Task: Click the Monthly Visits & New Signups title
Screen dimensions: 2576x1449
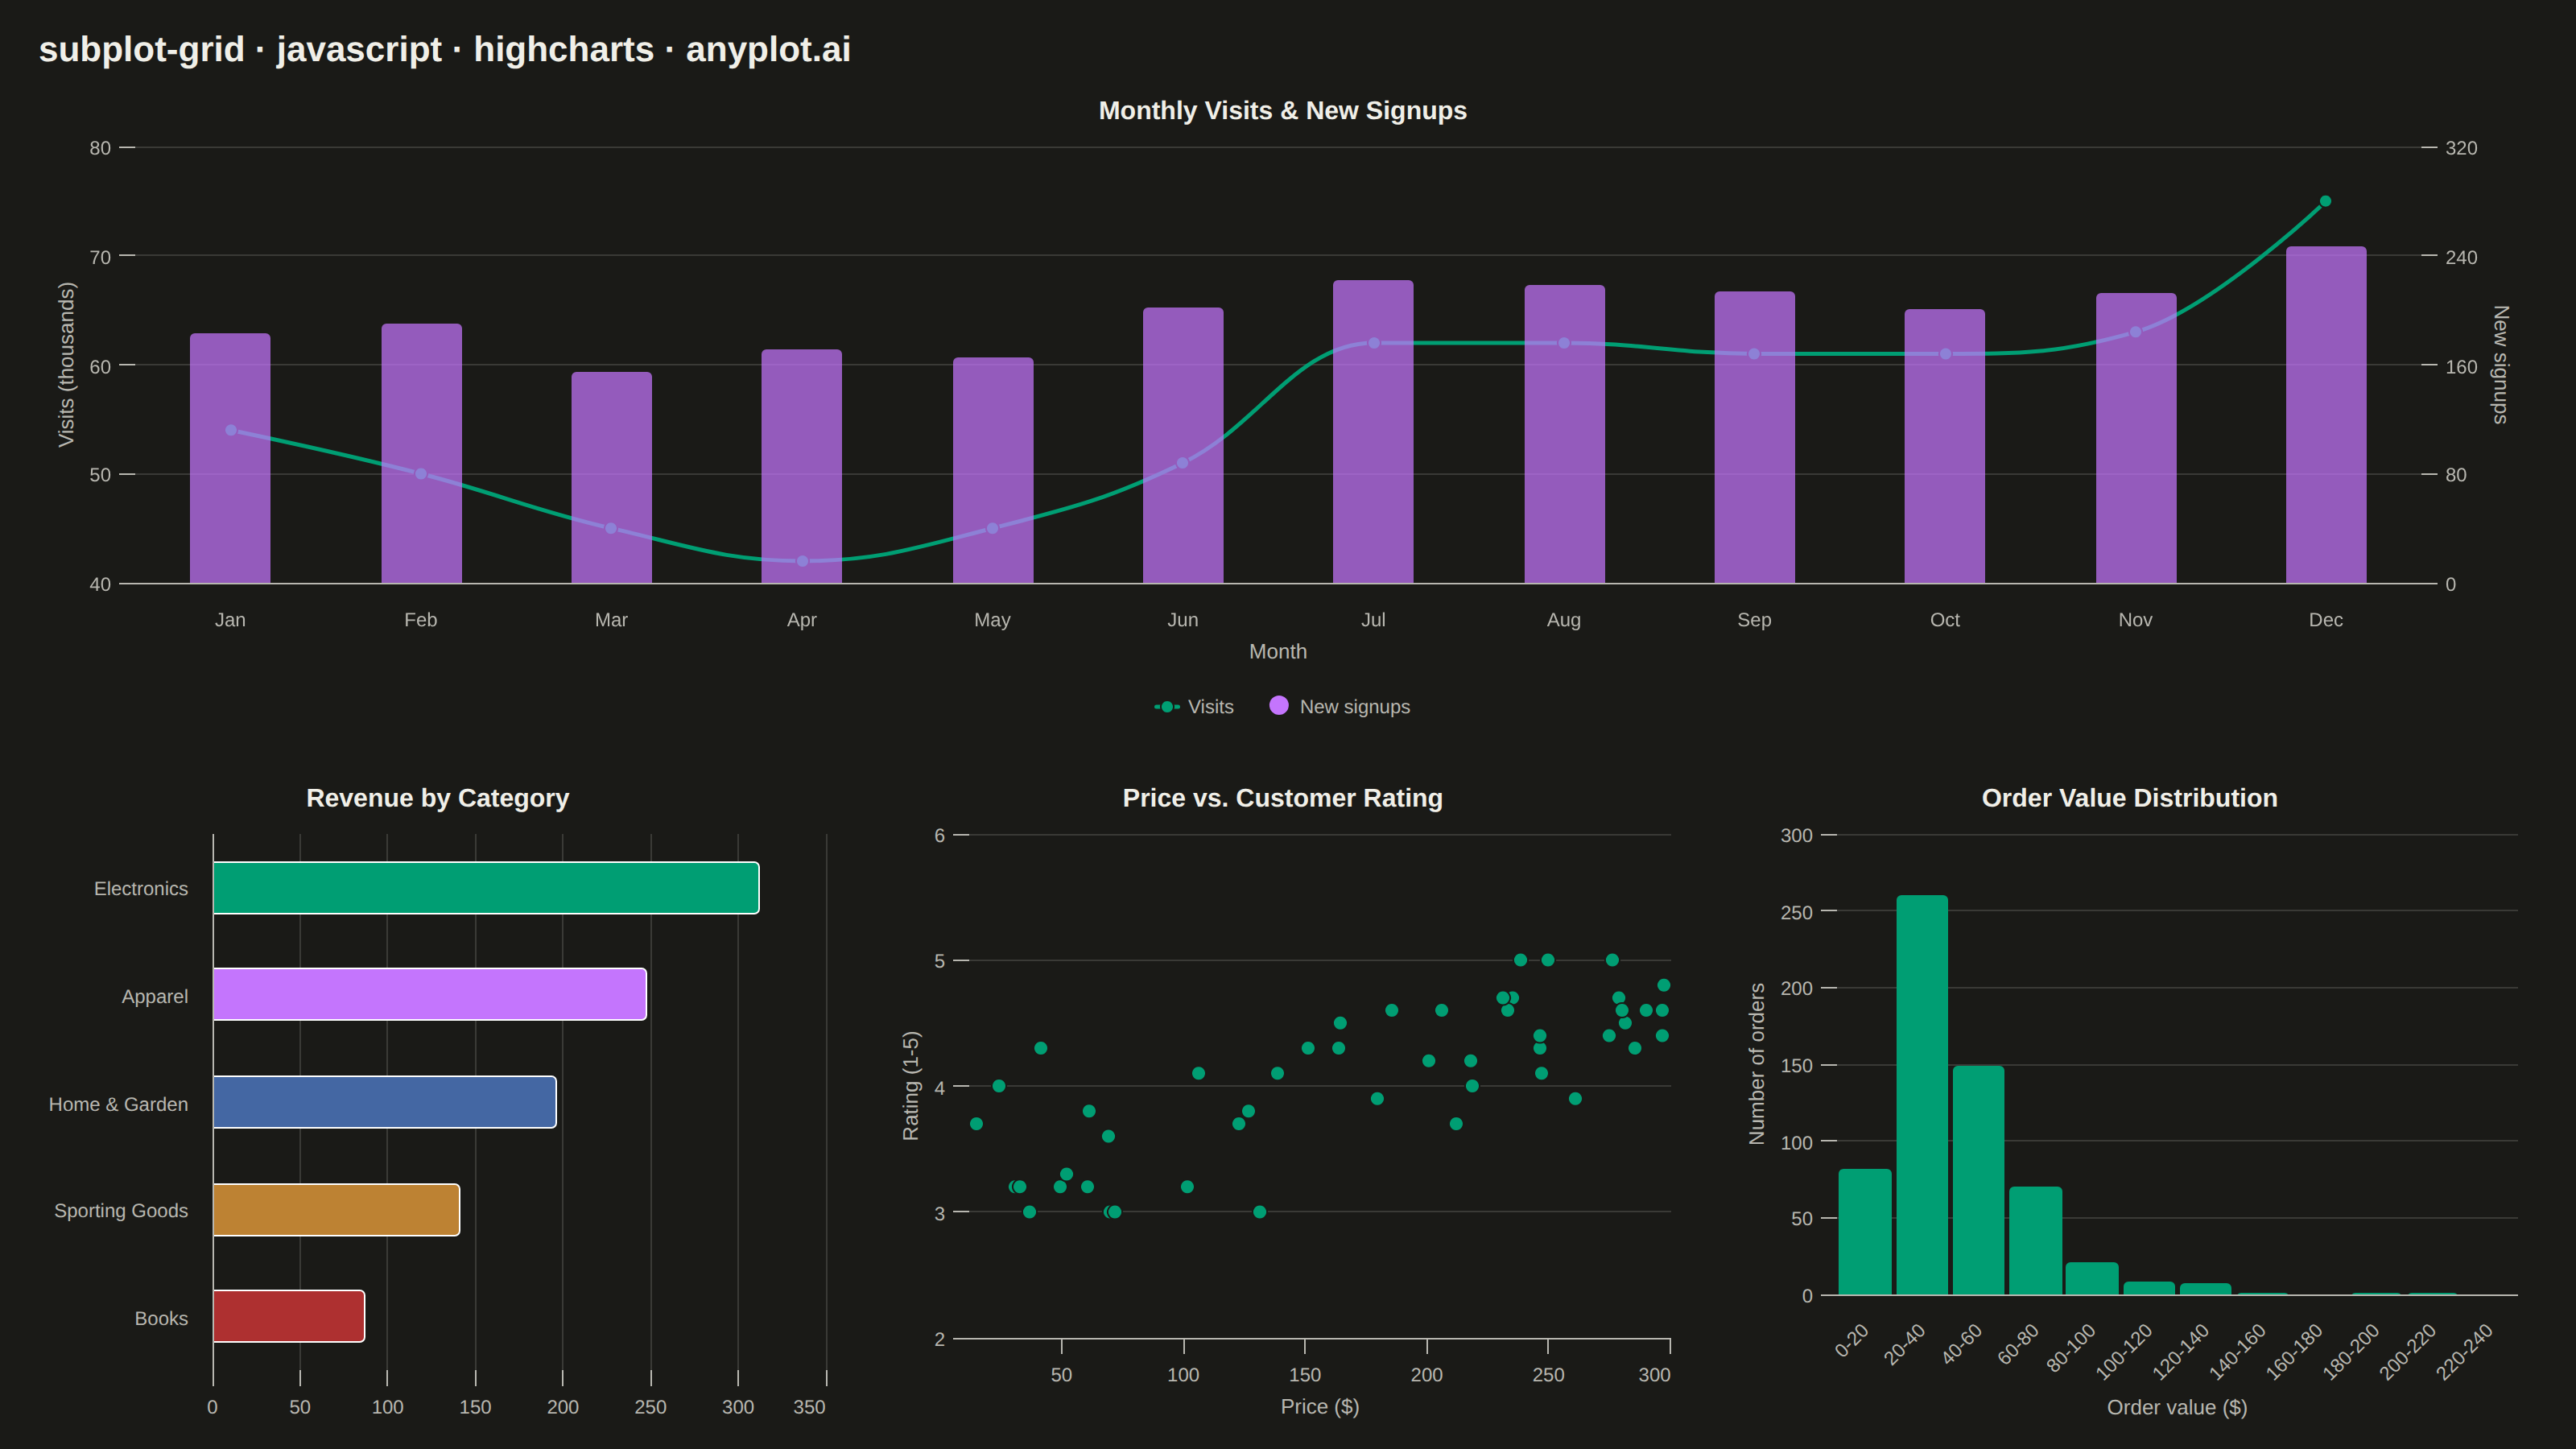Action: [x=1283, y=110]
